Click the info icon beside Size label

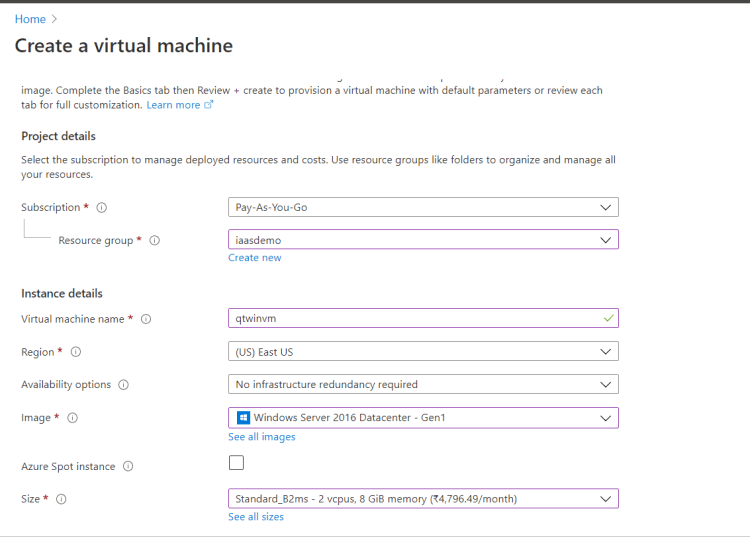point(61,499)
